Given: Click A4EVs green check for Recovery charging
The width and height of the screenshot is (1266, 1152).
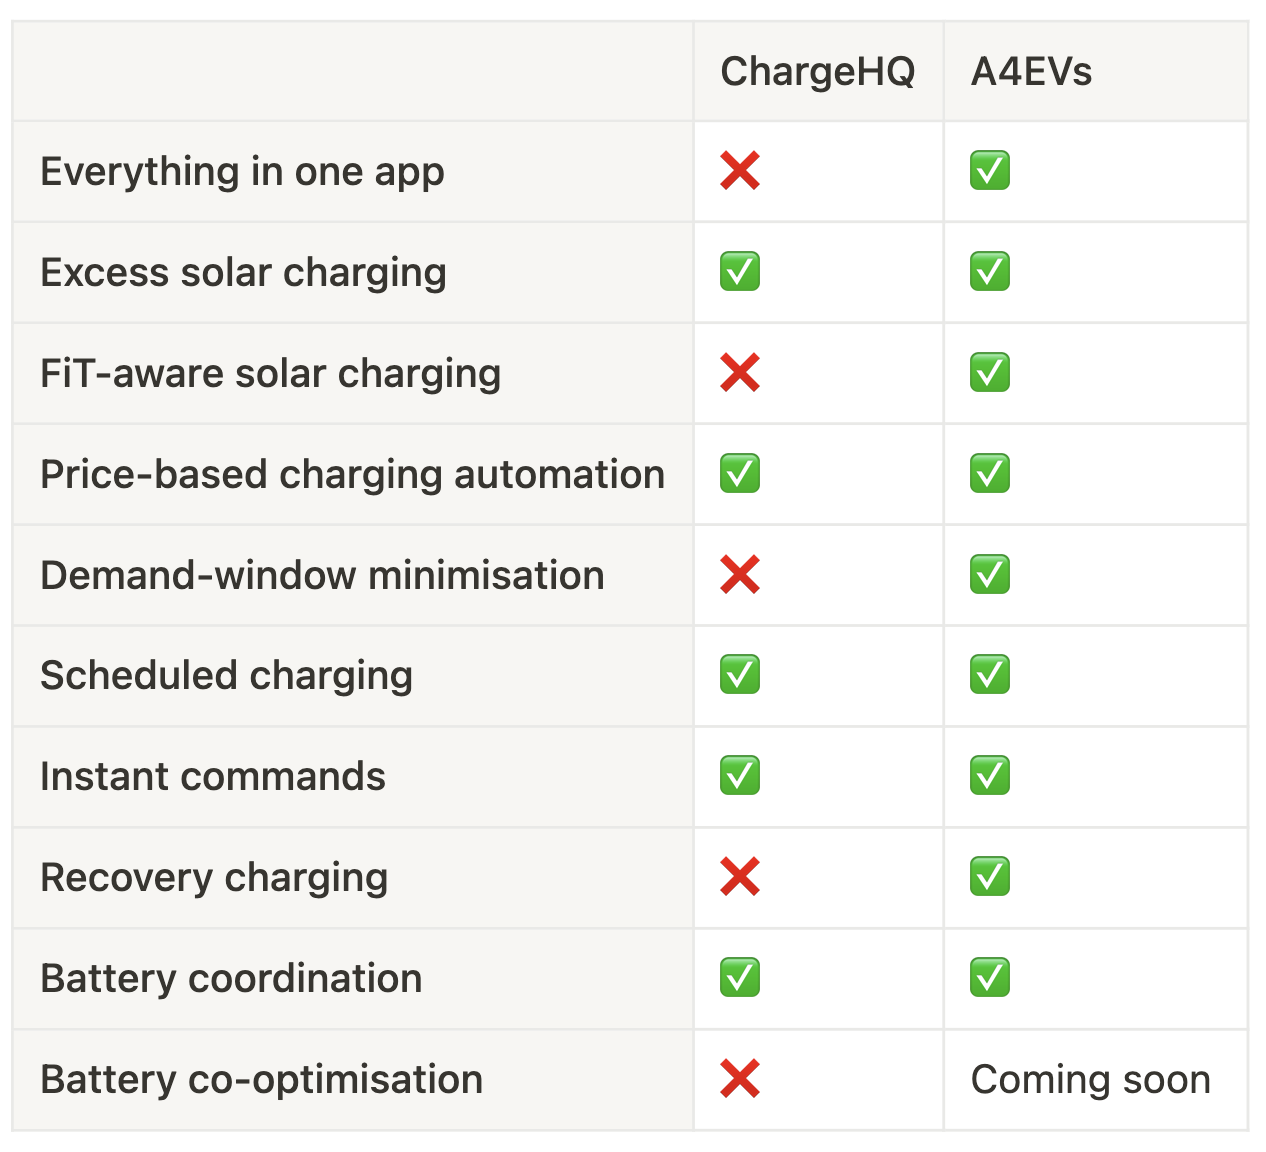Looking at the screenshot, I should click(990, 877).
